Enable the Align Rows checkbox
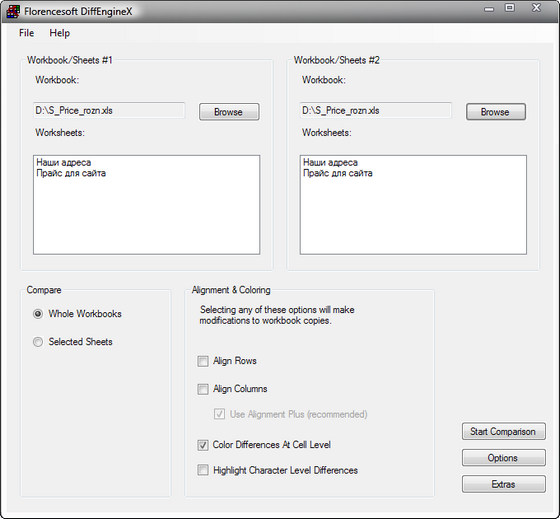Screen dimensions: 560x519 click(x=203, y=361)
